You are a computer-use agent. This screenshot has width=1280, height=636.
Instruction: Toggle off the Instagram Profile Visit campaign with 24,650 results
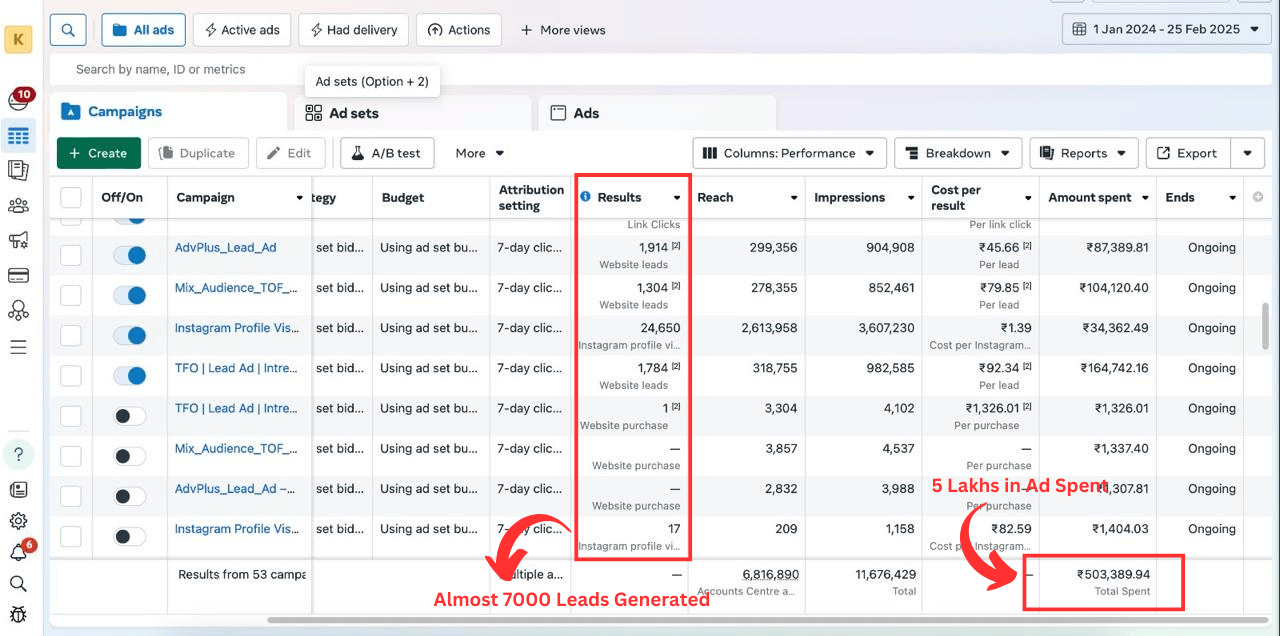[130, 335]
